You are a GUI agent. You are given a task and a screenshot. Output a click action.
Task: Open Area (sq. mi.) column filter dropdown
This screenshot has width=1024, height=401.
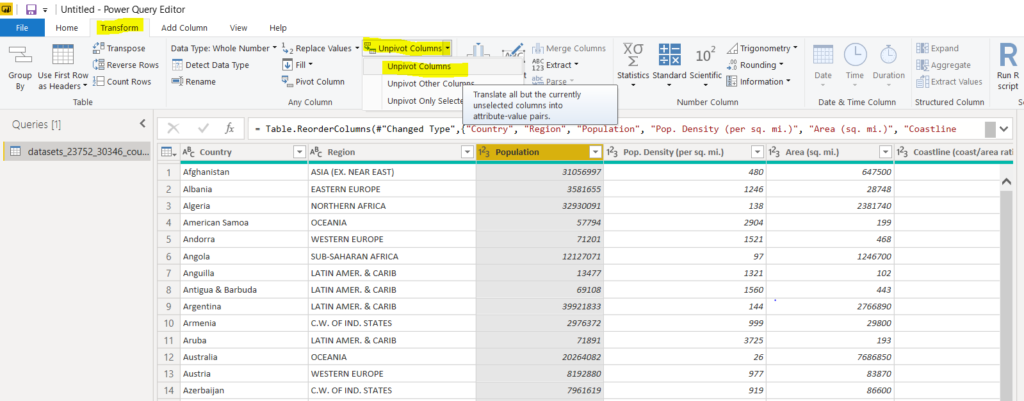click(x=885, y=152)
